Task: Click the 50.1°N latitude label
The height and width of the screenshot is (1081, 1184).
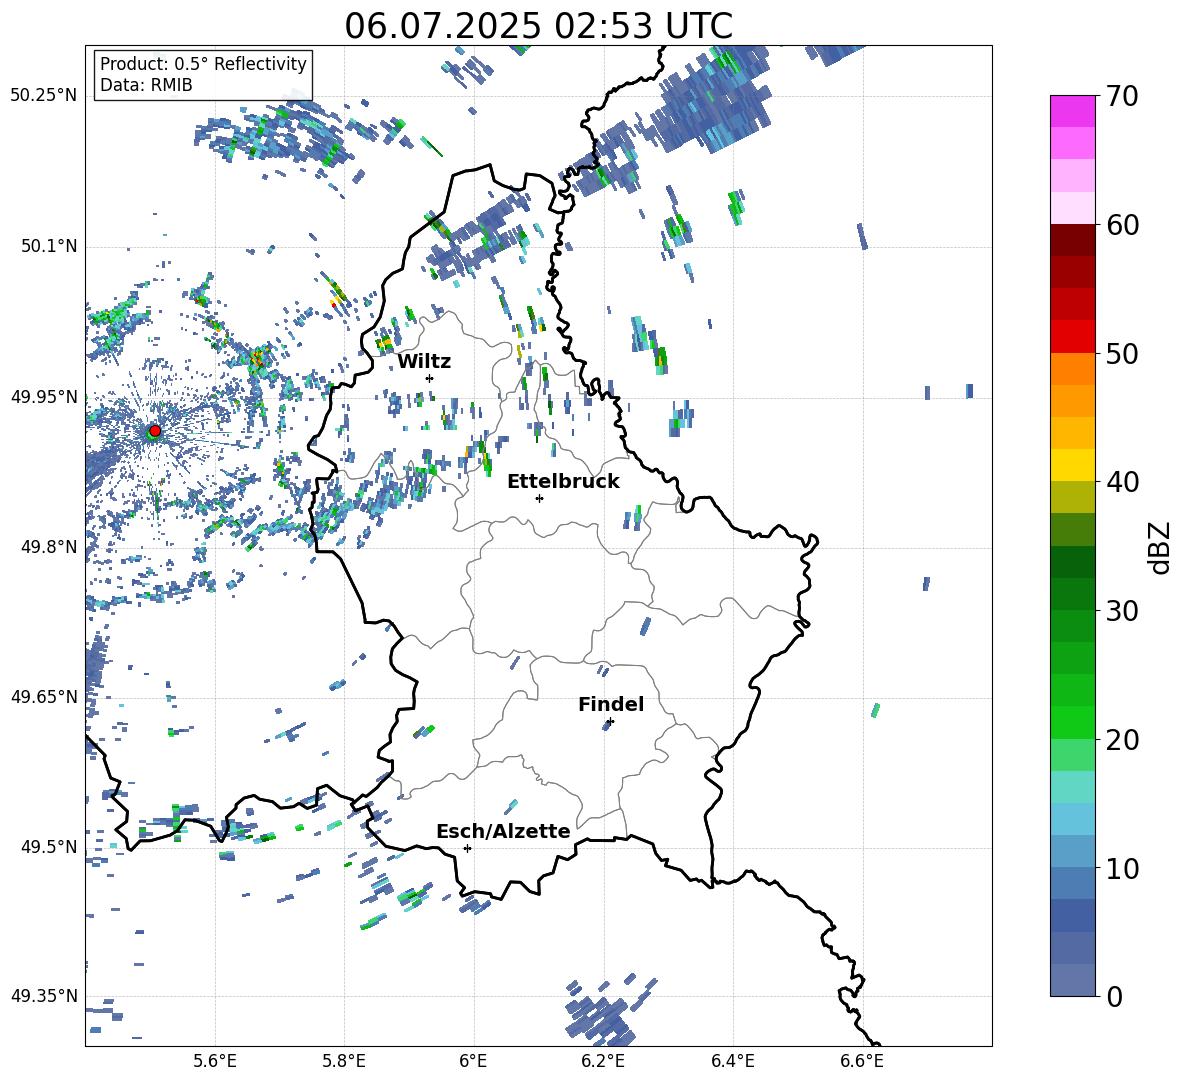Action: (x=48, y=246)
